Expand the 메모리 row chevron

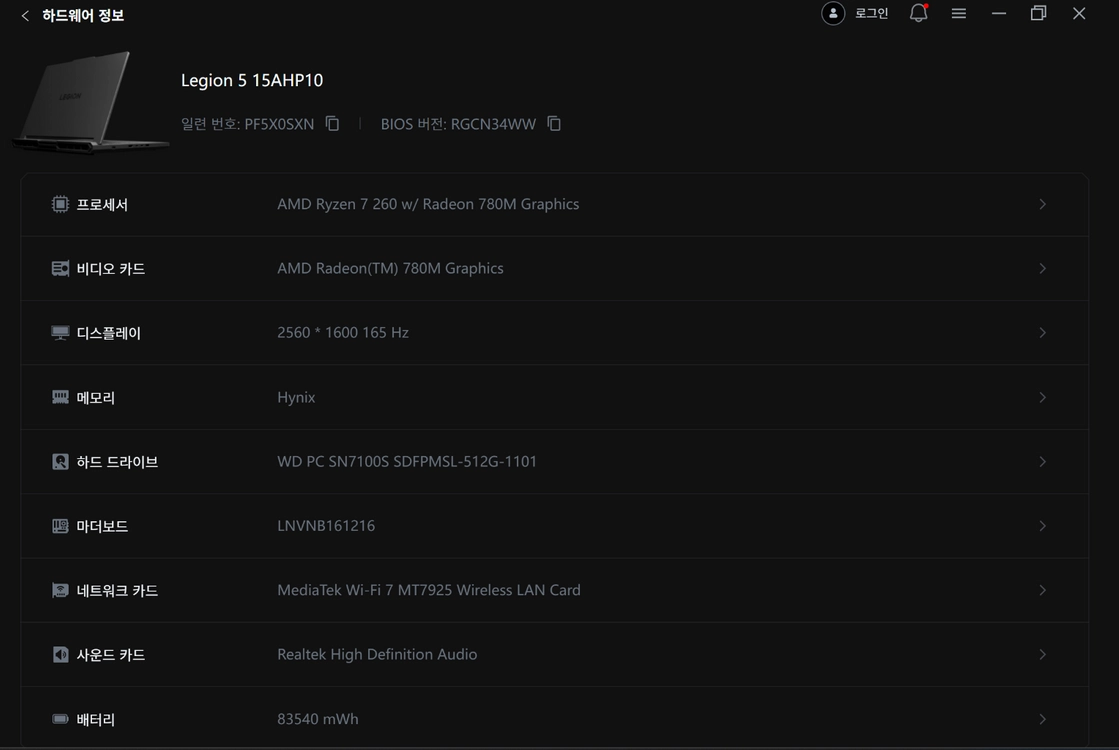[x=1043, y=397]
